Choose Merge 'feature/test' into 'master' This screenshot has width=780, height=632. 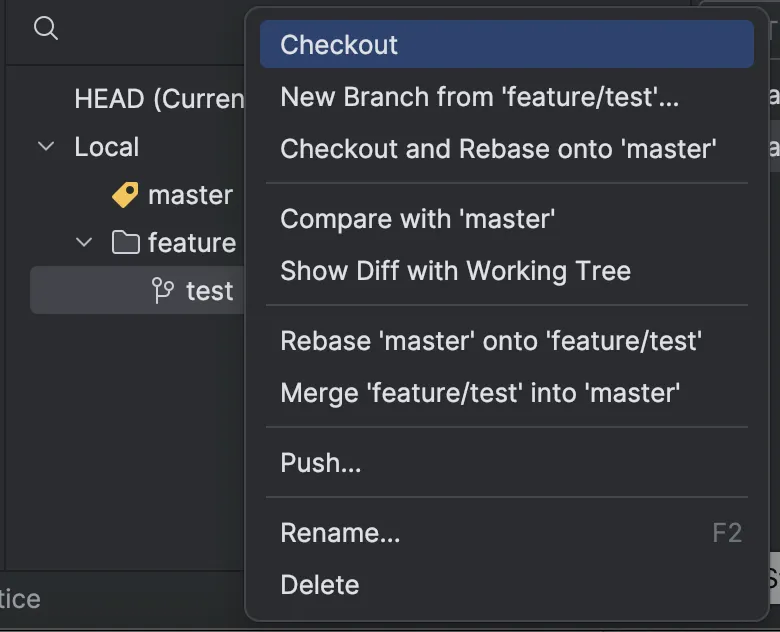pos(480,393)
